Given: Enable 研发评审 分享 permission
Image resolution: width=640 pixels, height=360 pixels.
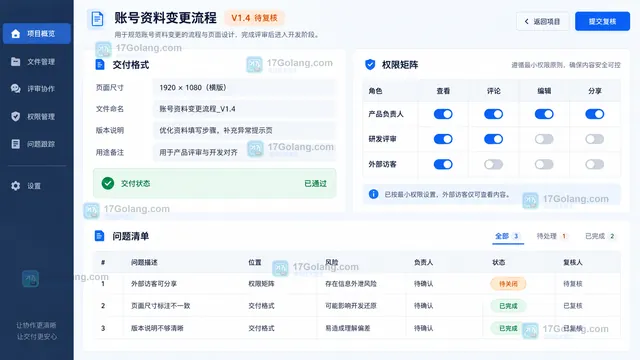Looking at the screenshot, I should click(x=595, y=139).
